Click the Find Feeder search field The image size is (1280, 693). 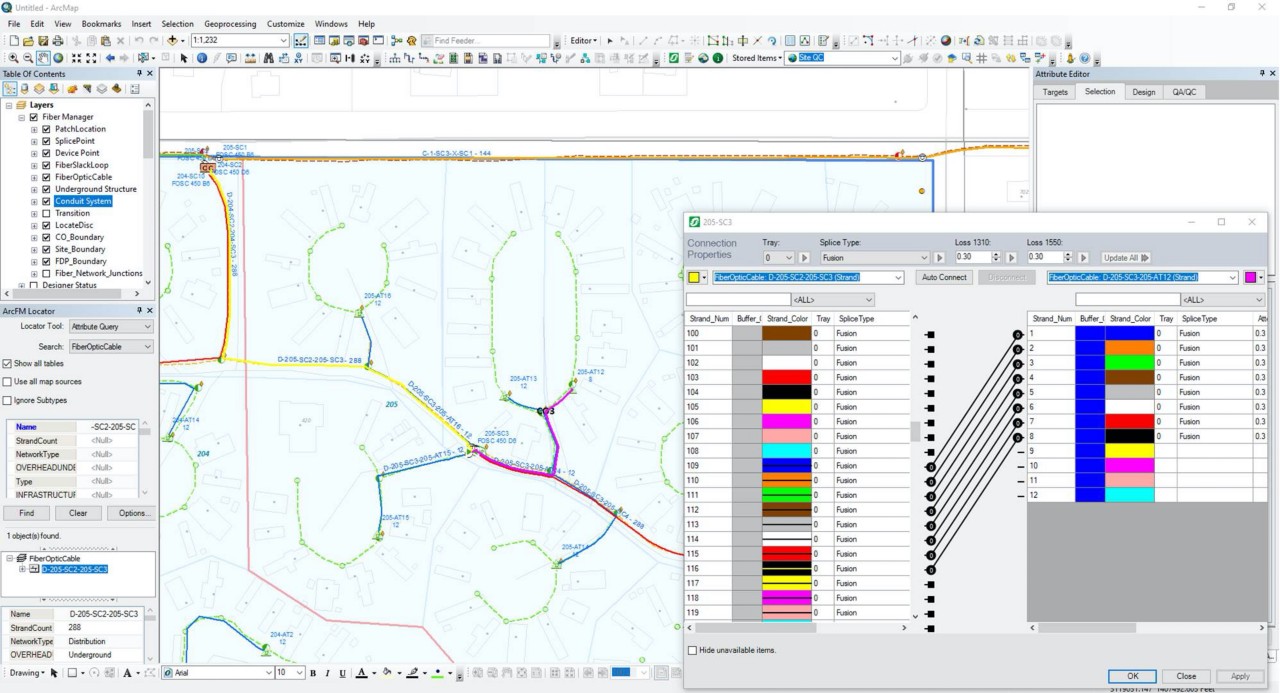[x=490, y=41]
